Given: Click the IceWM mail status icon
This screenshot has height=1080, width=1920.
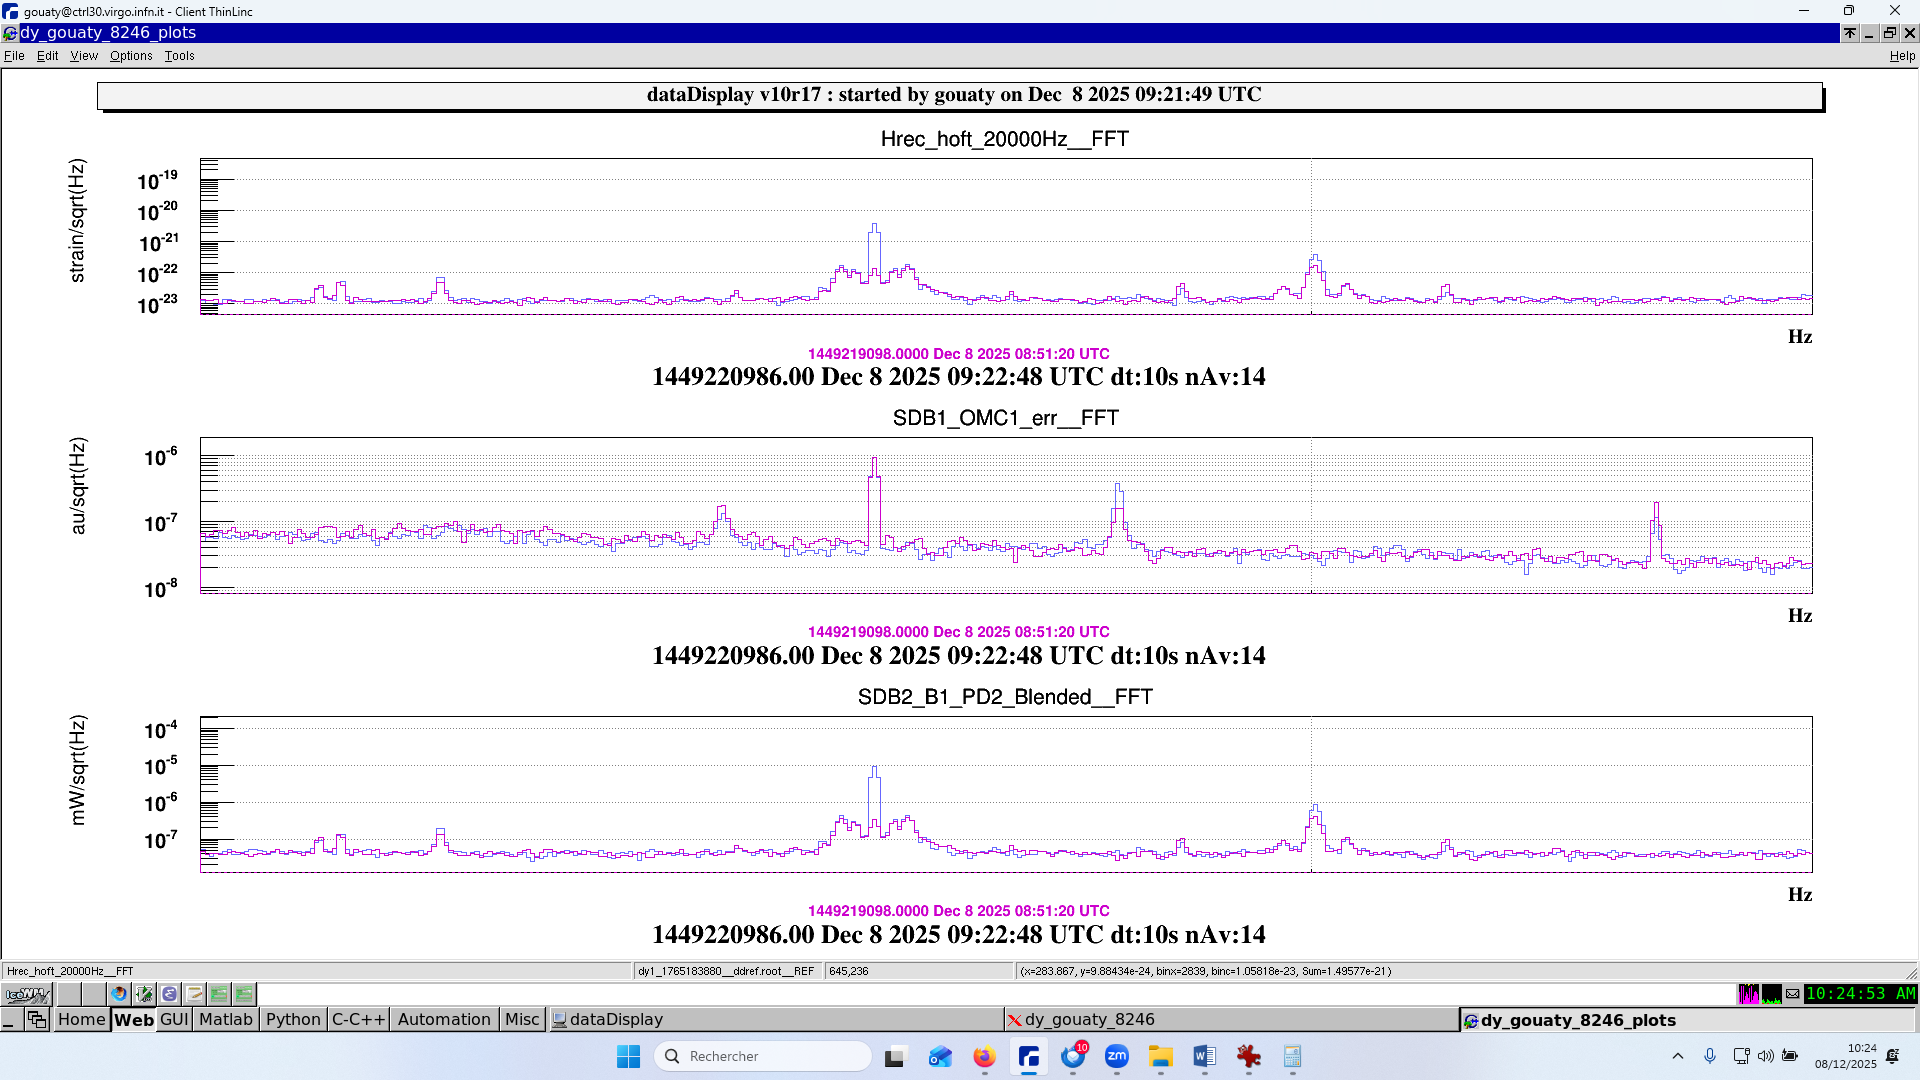Looking at the screenshot, I should (x=1793, y=994).
